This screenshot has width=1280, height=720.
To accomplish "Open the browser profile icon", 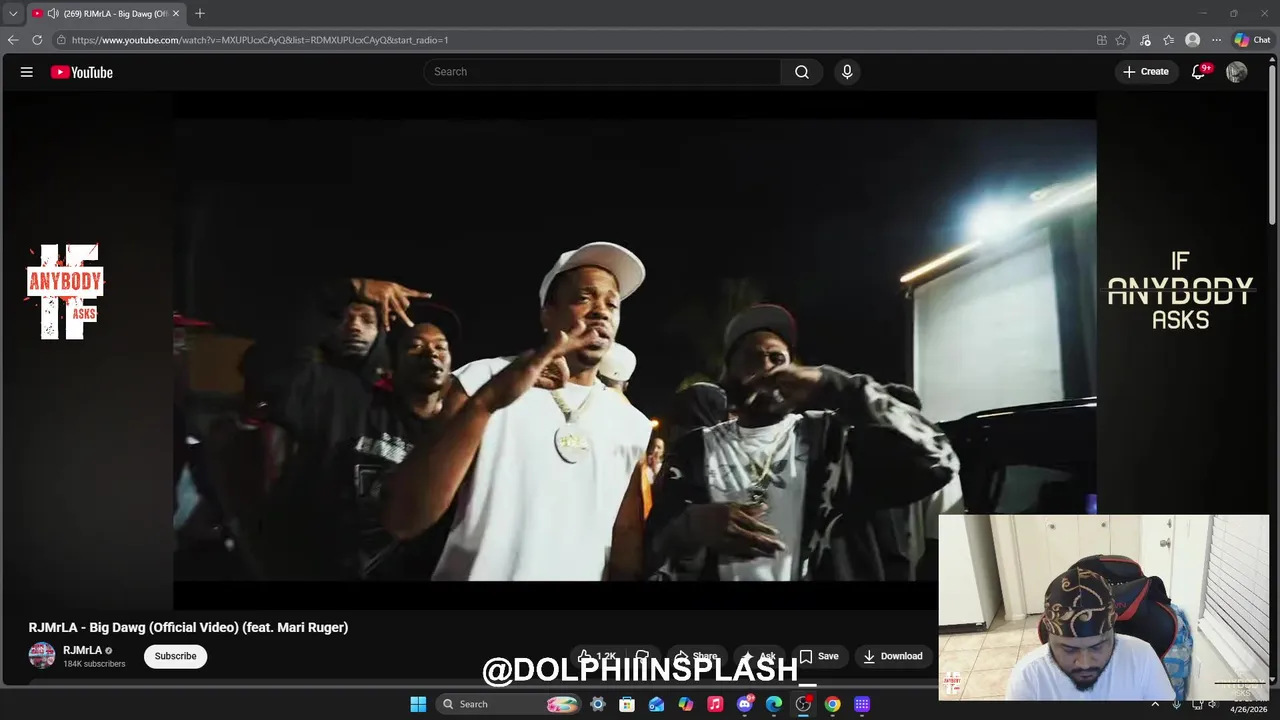I will [x=1192, y=40].
